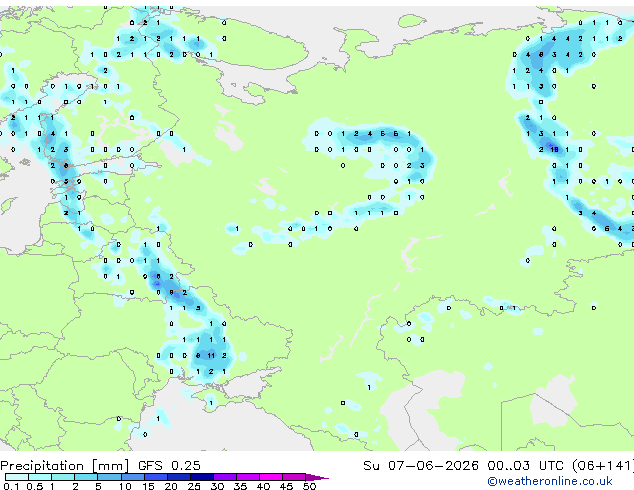Click the legend label '0.5'

click(35, 486)
